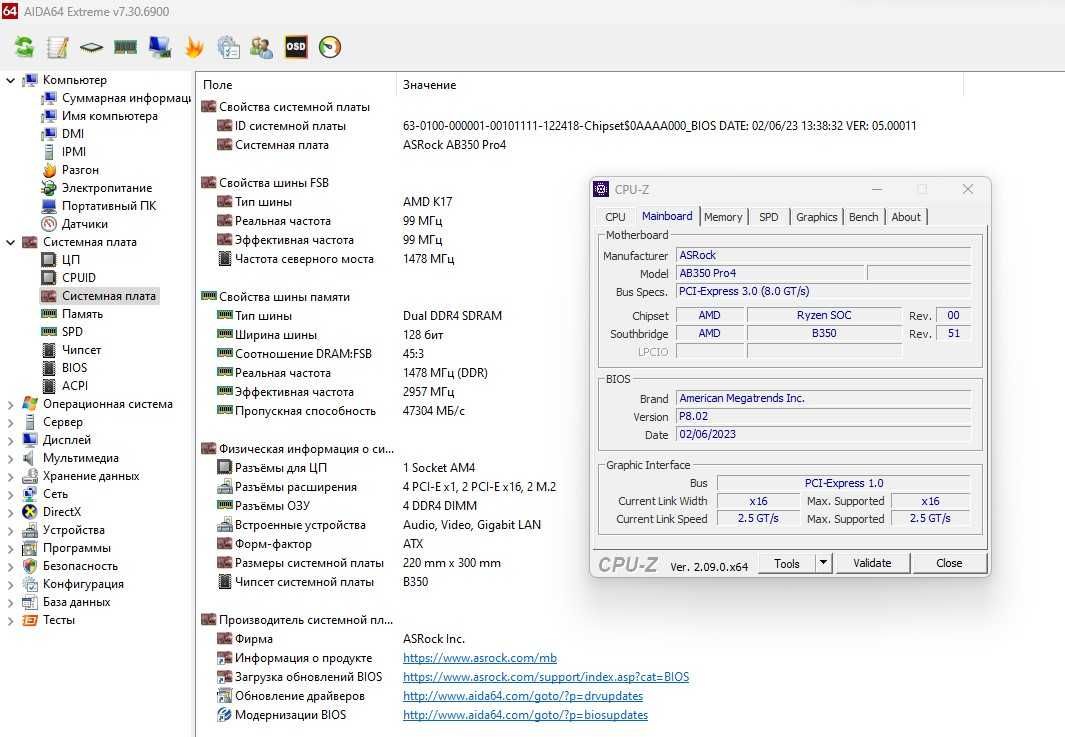1065x737 pixels.
Task: Open the Graphics tab in CPU-Z
Action: (x=816, y=217)
